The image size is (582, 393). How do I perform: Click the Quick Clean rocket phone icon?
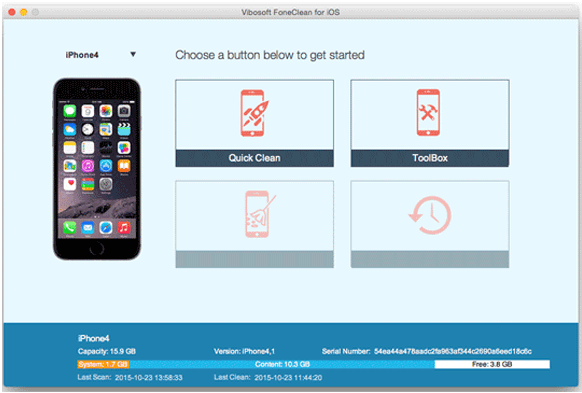click(x=254, y=113)
